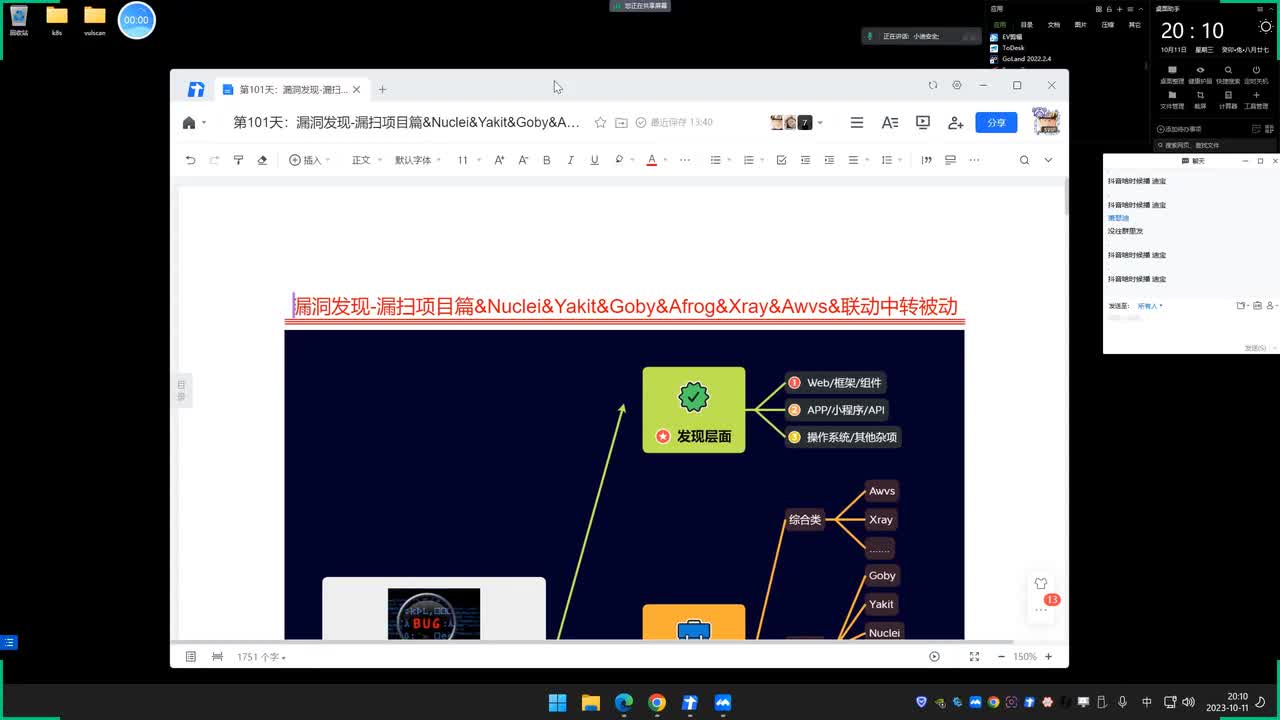Click the 150% zoom level
1280x720 pixels.
click(1025, 657)
